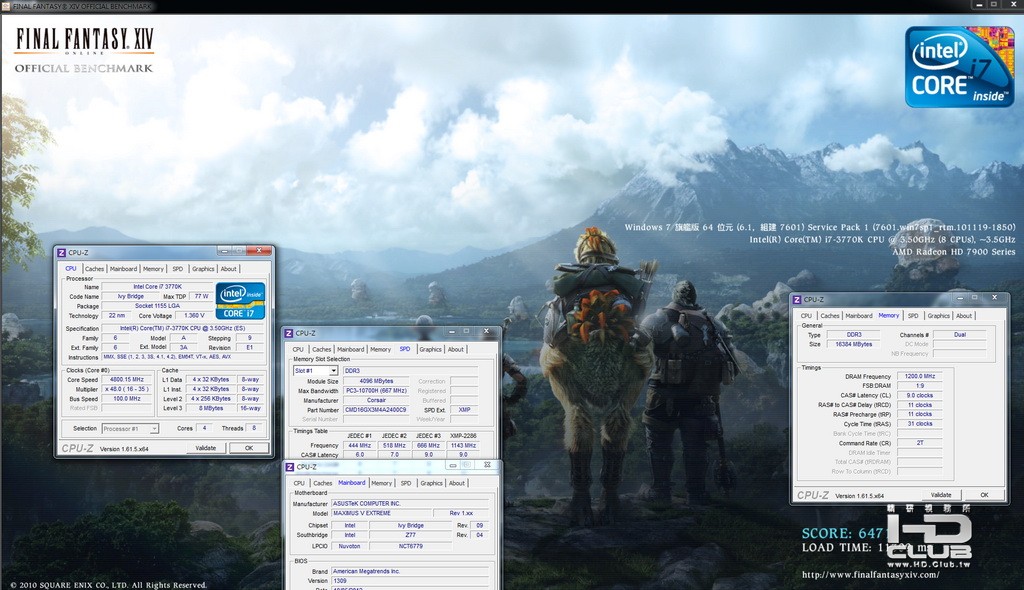Click OK in the CPU-tab CPU-Z window
The height and width of the screenshot is (590, 1024).
coord(249,448)
